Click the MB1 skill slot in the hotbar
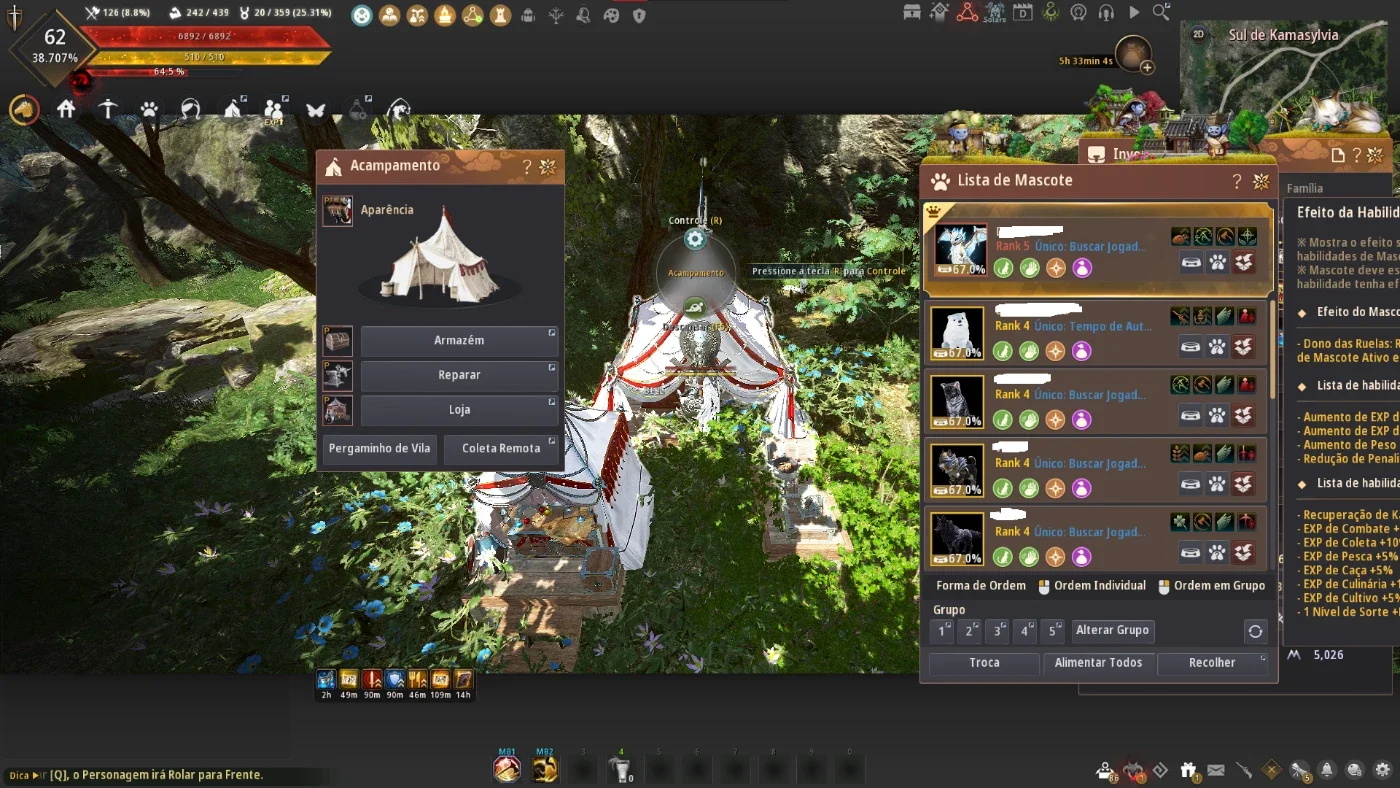 [507, 769]
